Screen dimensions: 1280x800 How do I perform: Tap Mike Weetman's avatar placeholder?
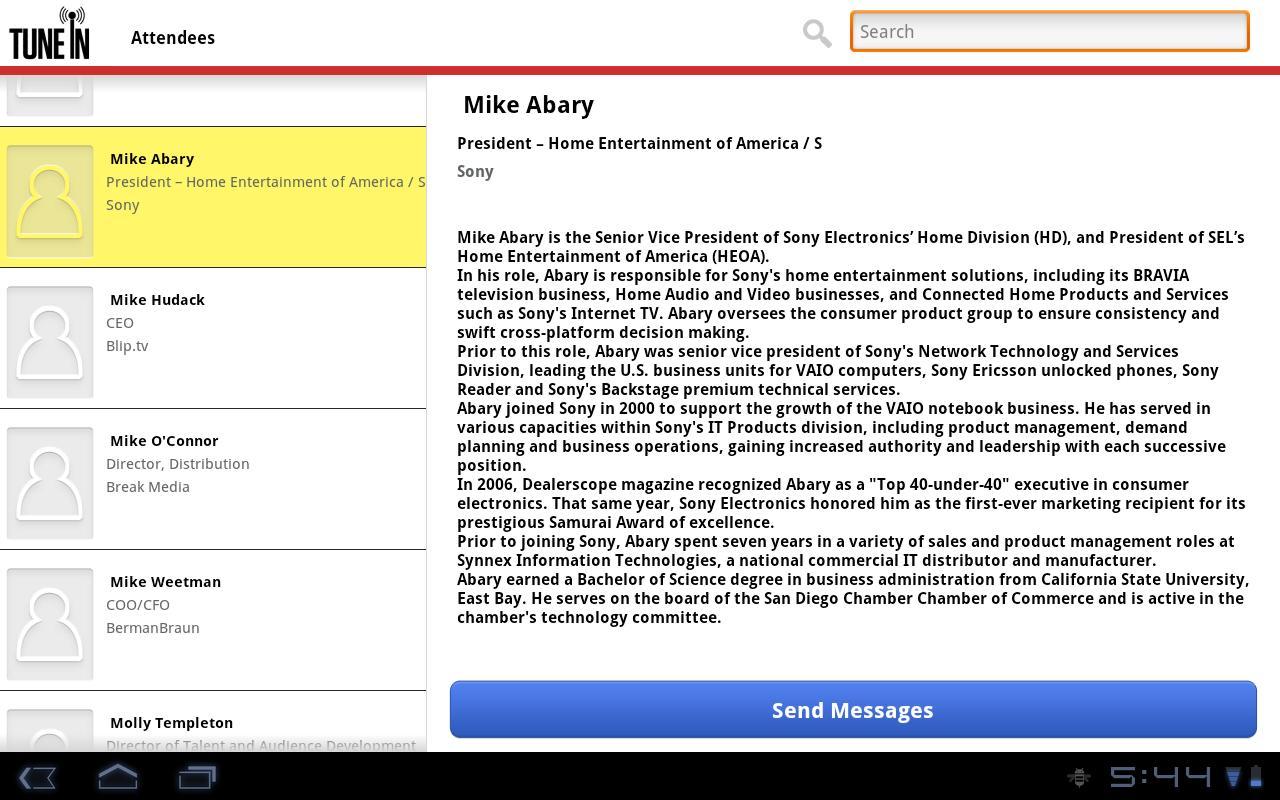50,624
